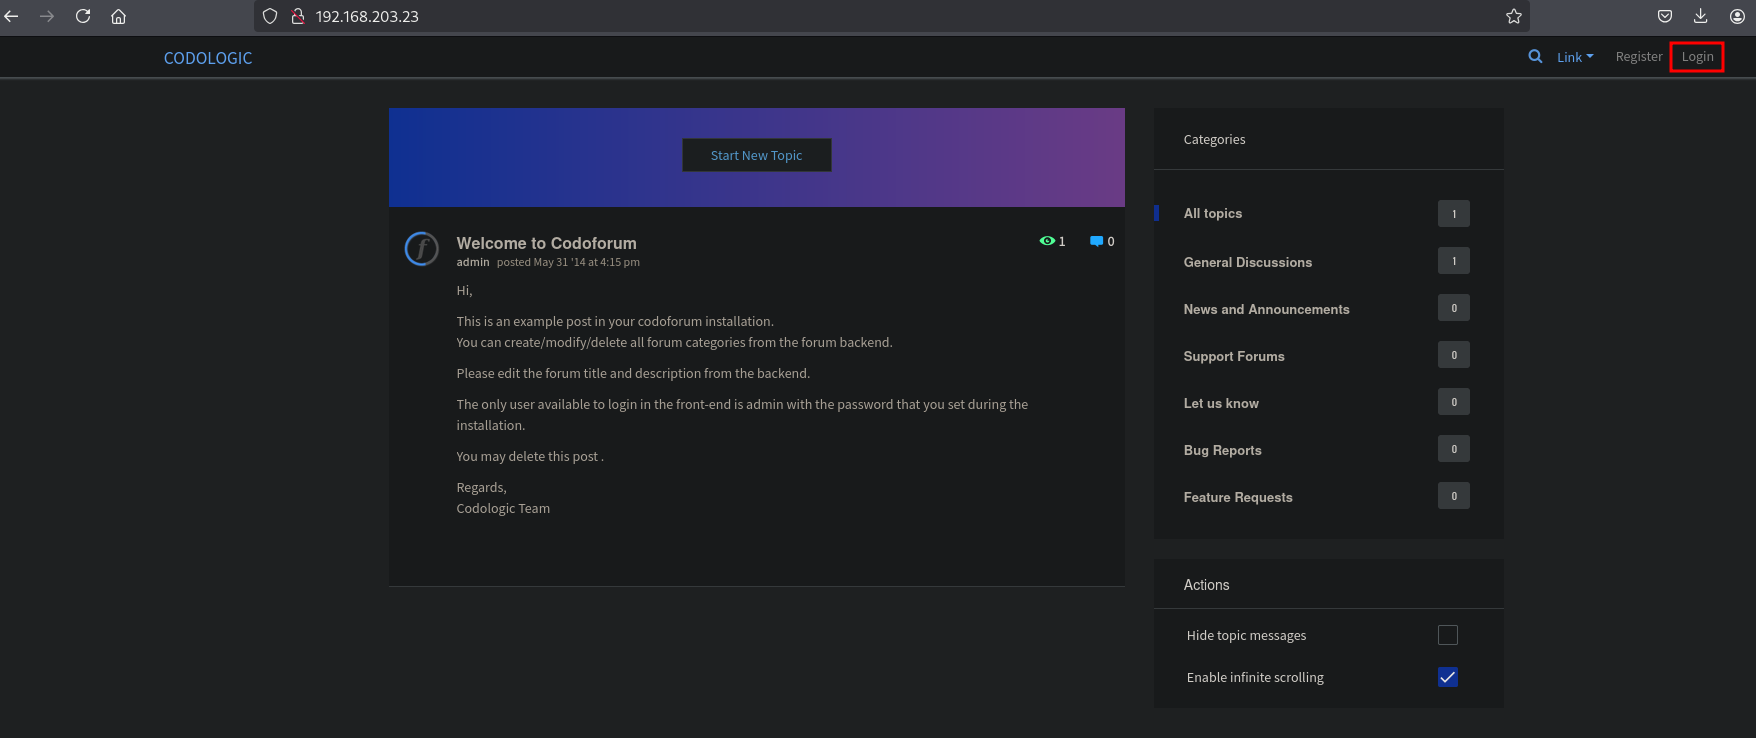
Task: Open the Feature Requests category
Action: 1237,497
